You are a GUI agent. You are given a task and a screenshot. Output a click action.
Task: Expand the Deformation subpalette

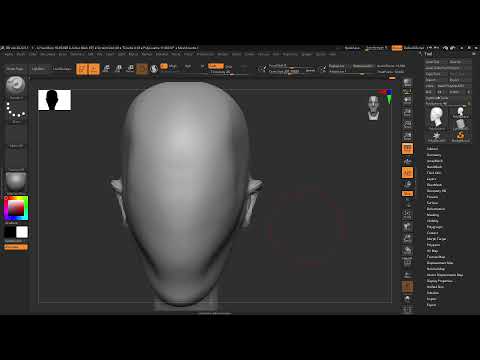pos(436,209)
